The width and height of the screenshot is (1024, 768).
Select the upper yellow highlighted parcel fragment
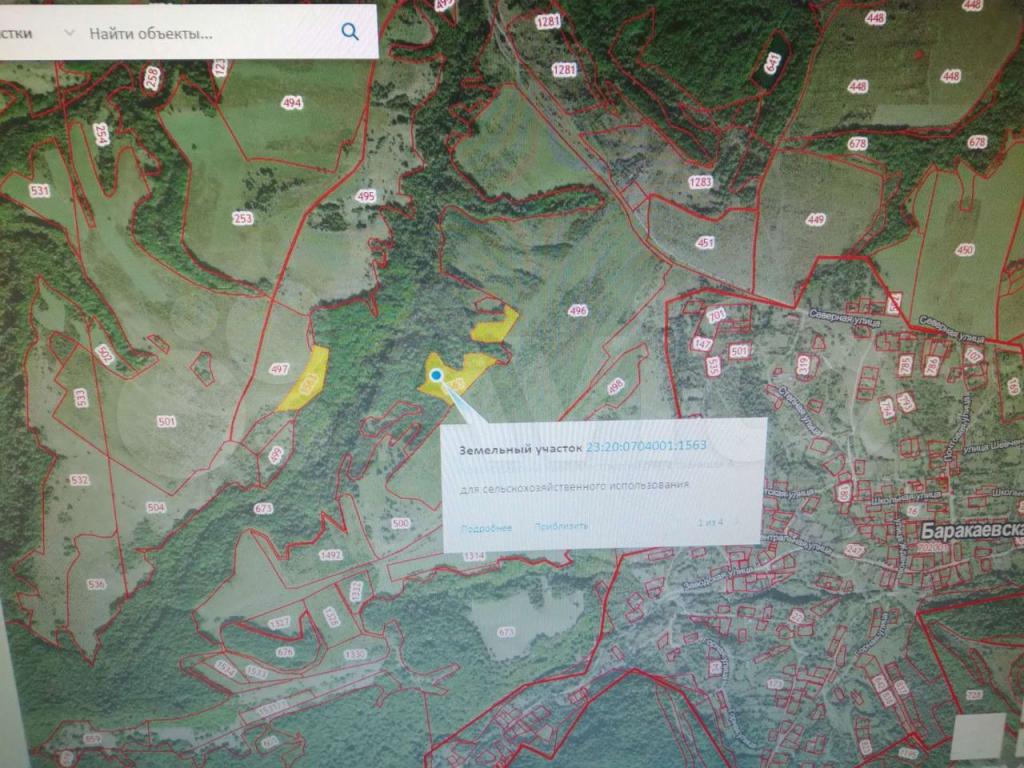495,322
